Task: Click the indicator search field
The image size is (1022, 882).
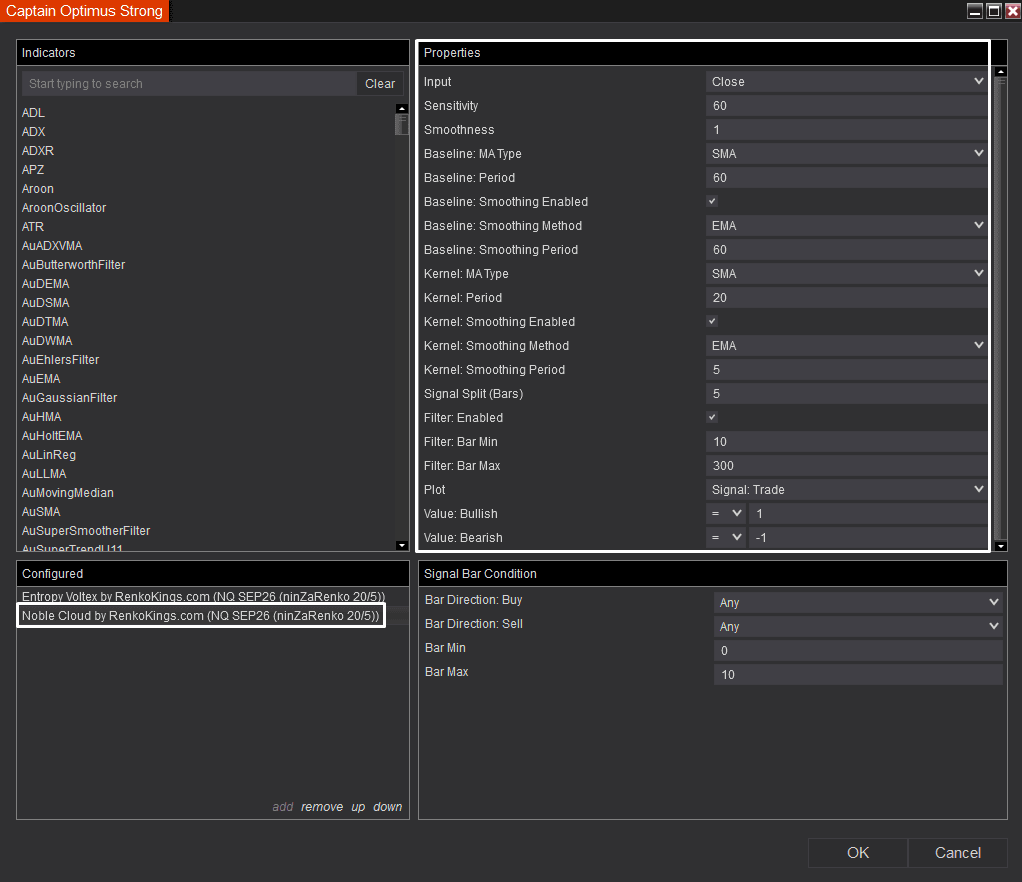Action: (x=189, y=83)
